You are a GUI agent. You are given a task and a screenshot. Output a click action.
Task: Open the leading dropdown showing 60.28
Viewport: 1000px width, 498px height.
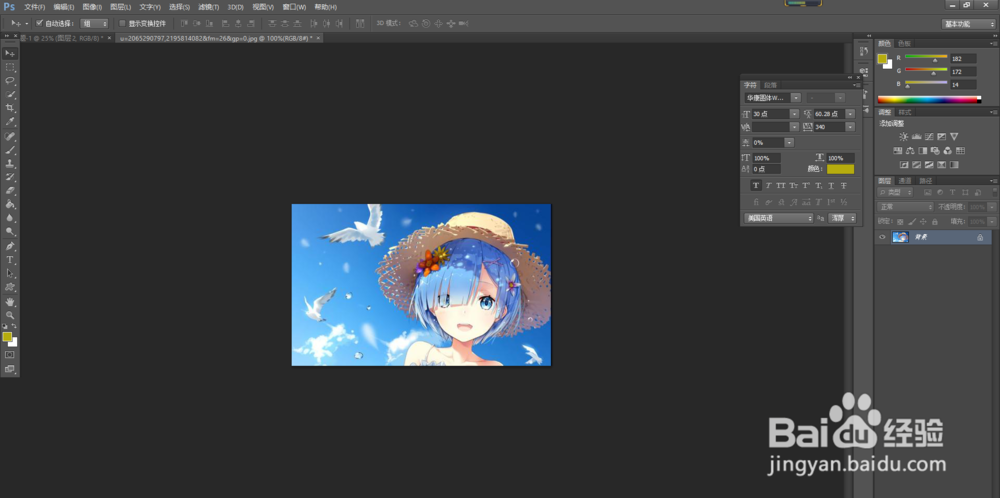tap(849, 114)
